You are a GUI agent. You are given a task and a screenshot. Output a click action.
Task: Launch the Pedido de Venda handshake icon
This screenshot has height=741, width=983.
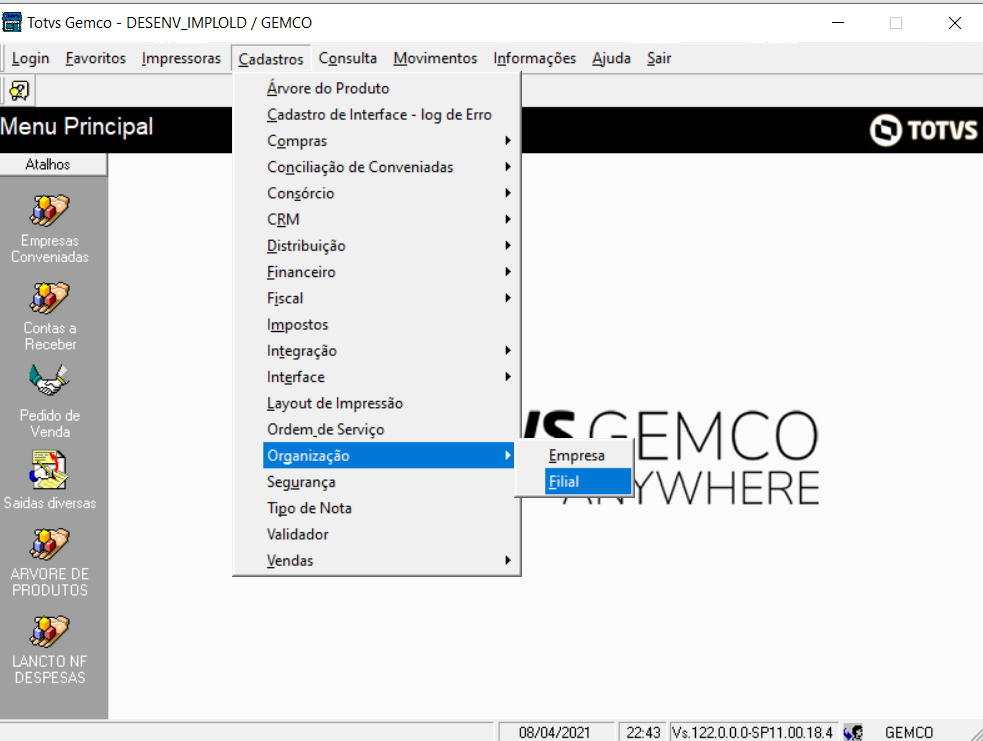[x=49, y=381]
